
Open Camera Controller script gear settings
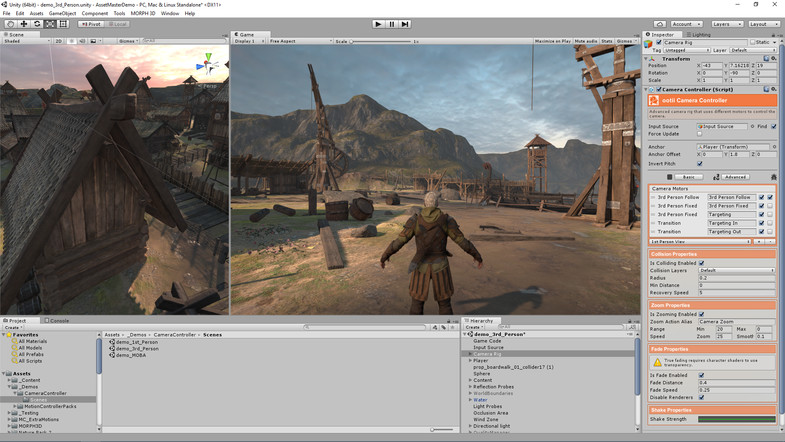click(x=773, y=89)
